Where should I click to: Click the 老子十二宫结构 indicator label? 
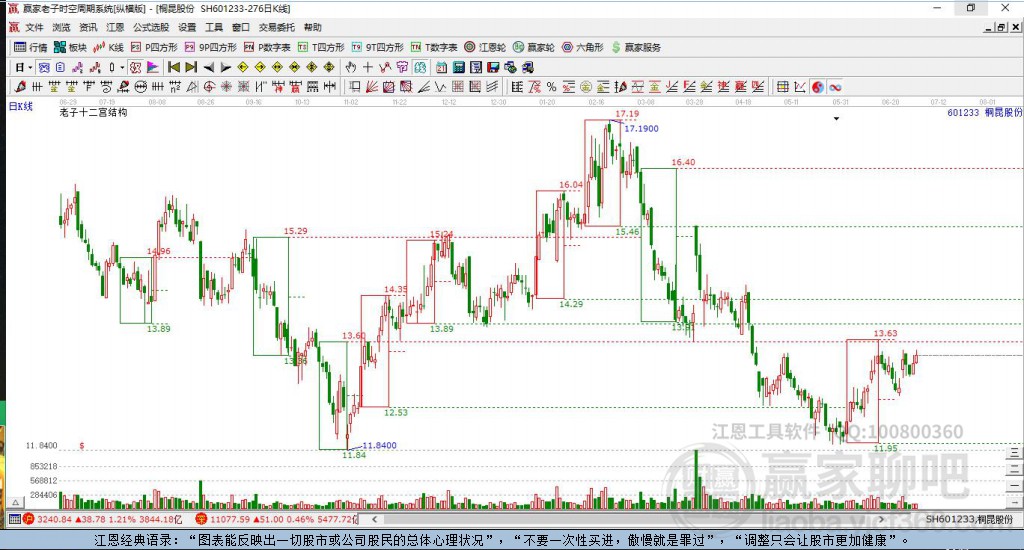tap(93, 112)
